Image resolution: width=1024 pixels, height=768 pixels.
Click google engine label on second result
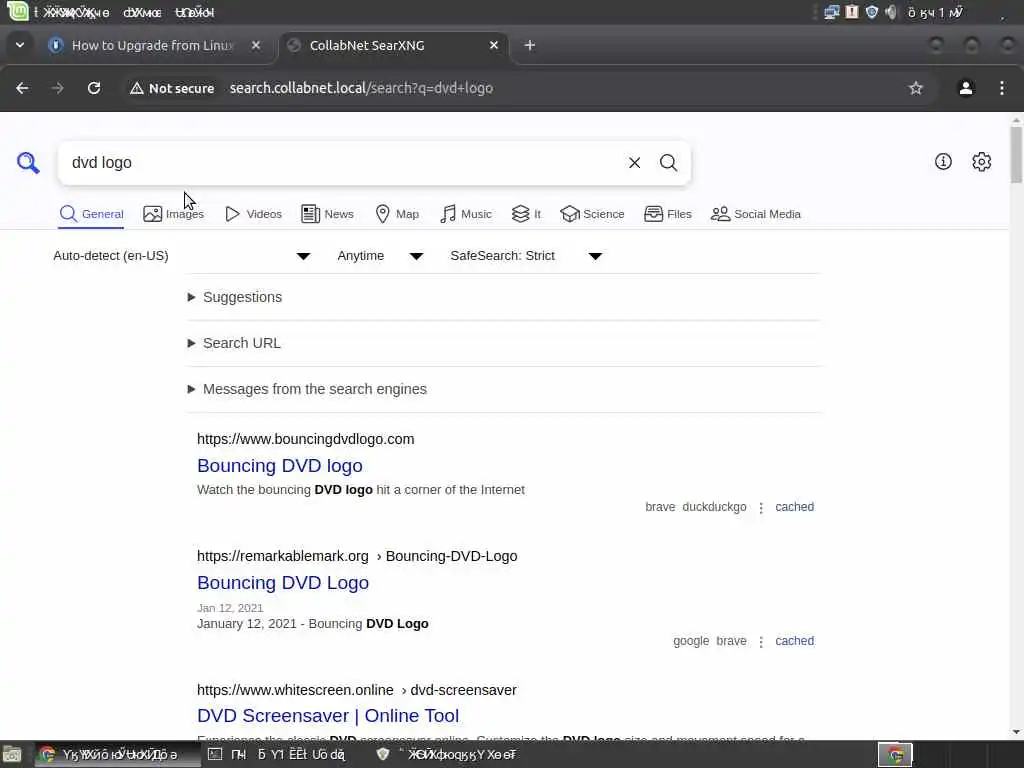click(691, 641)
